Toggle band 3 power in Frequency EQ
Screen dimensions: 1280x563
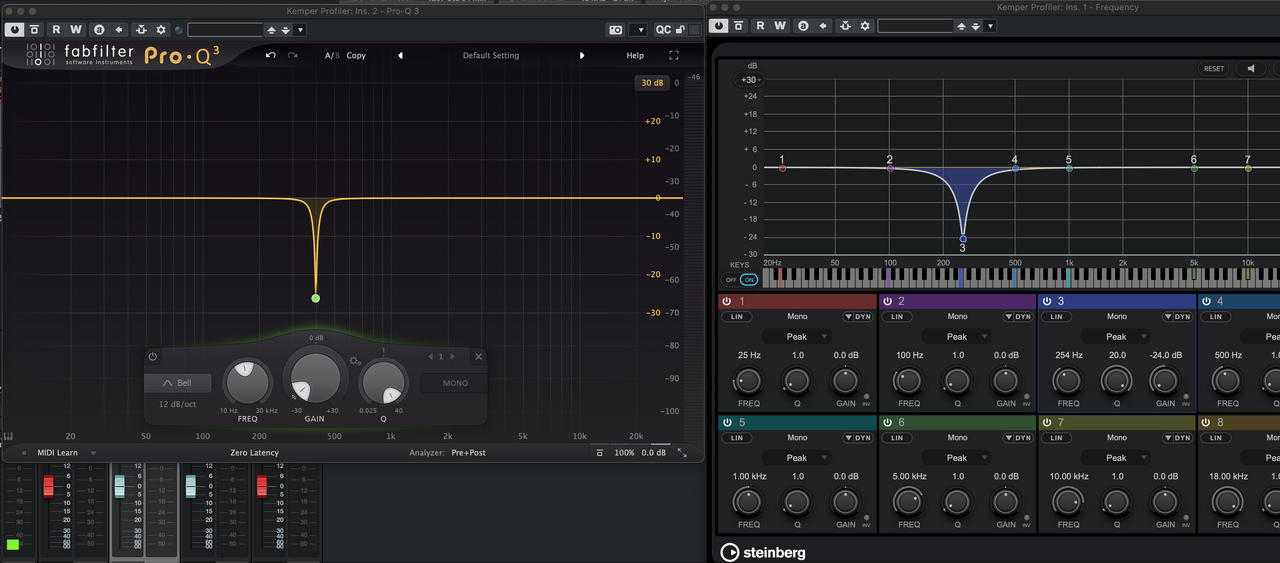tap(1047, 301)
